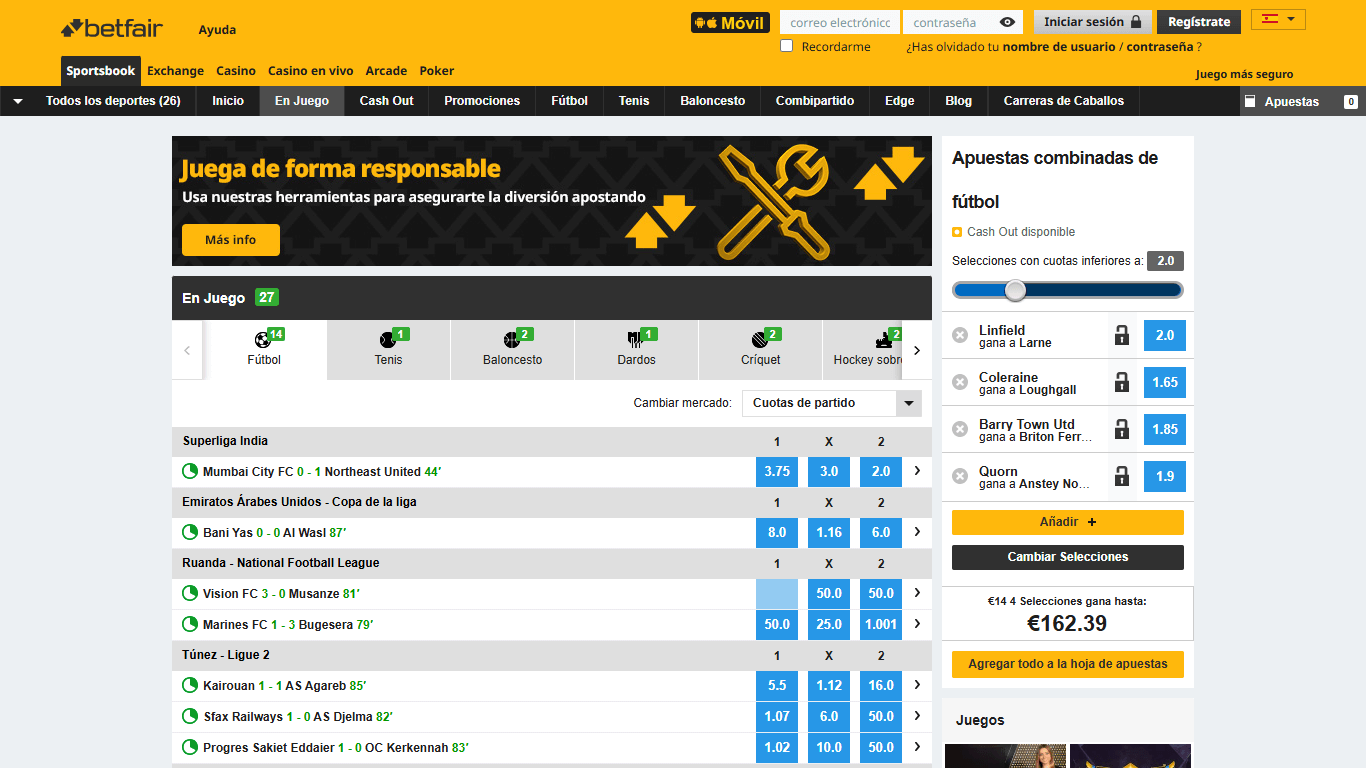This screenshot has height=768, width=1366.
Task: Select the Hockey sobre hielo sport tab
Action: (863, 349)
